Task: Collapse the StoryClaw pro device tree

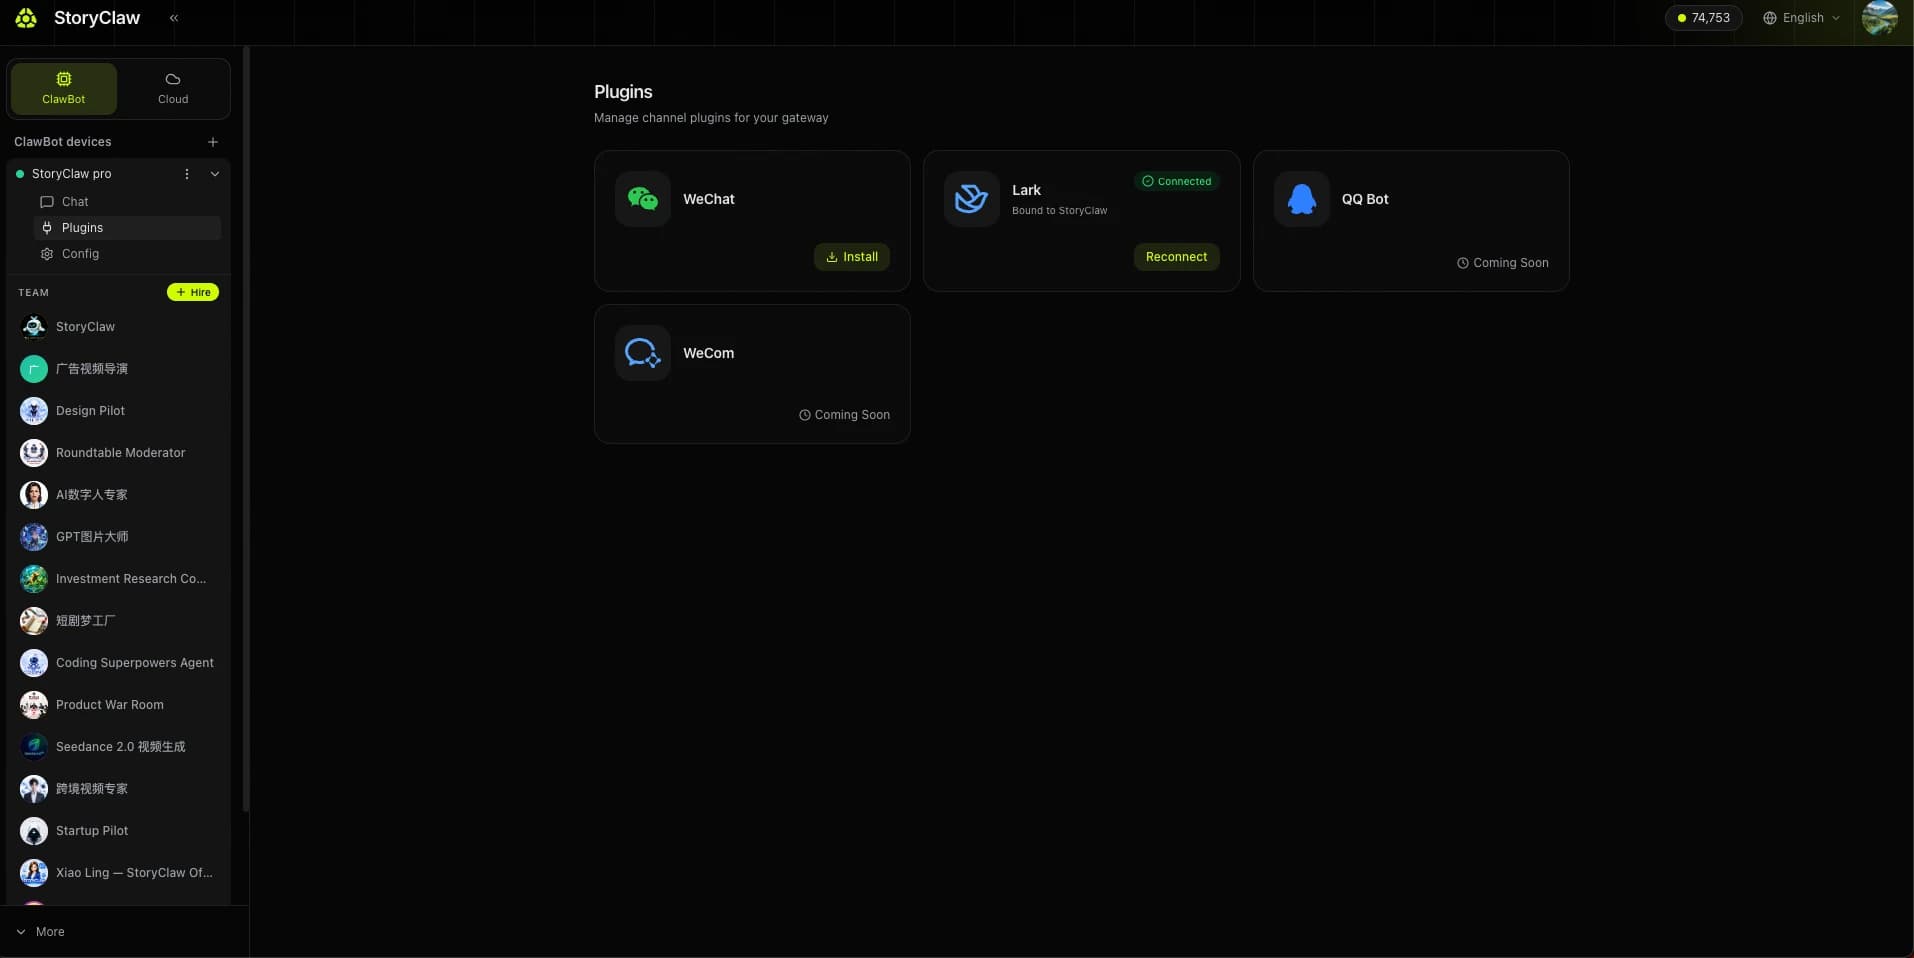Action: click(215, 174)
